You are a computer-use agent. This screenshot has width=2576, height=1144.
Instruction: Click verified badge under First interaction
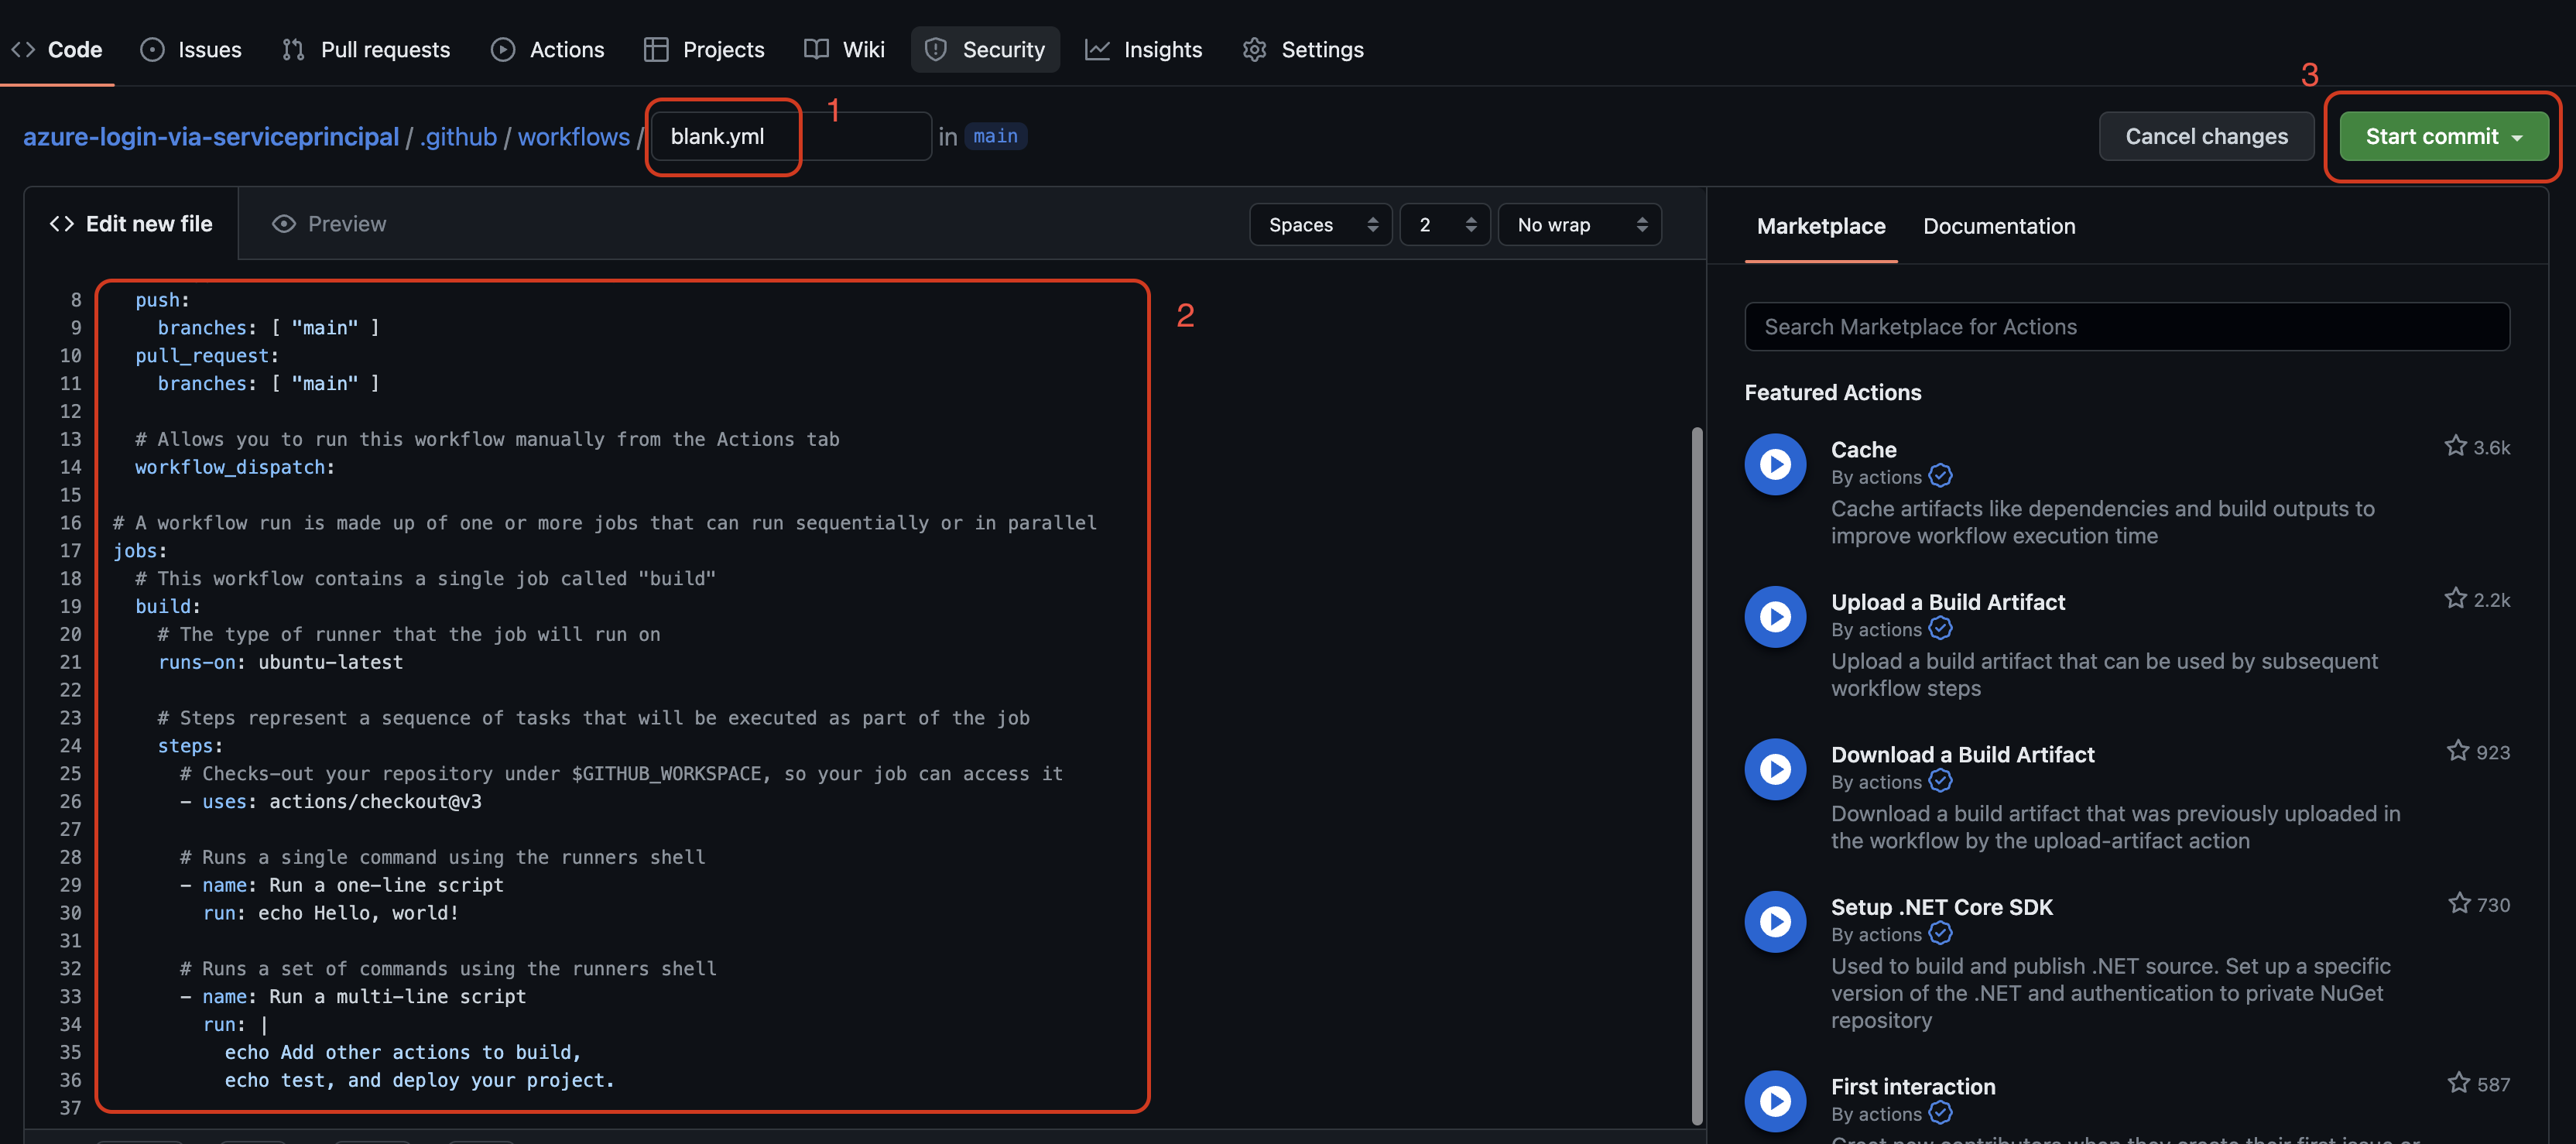[1940, 1113]
